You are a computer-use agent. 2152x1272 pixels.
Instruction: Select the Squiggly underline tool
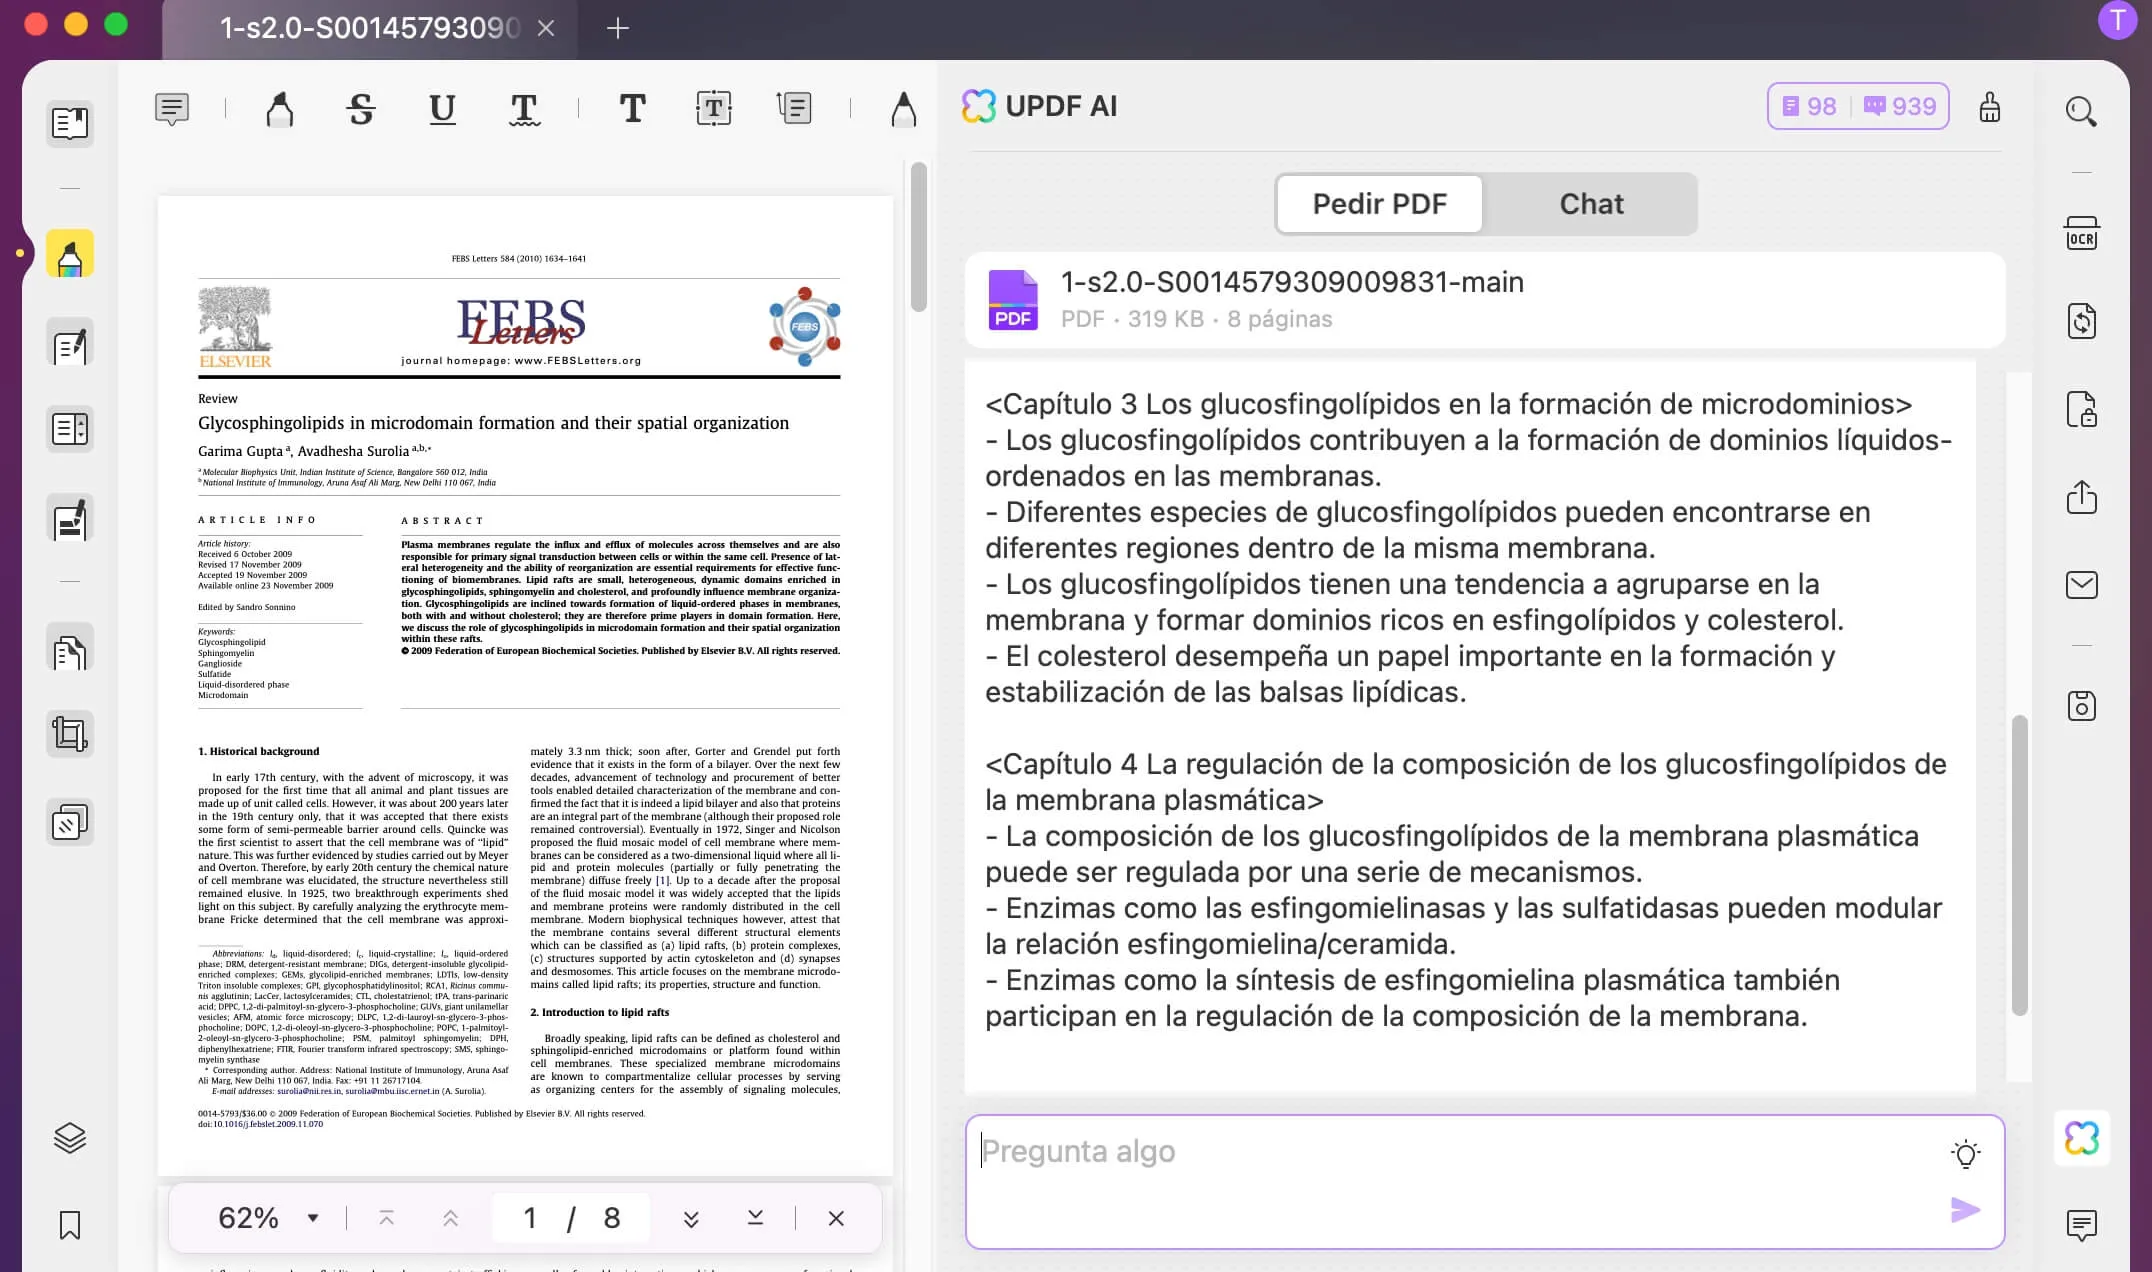tap(524, 108)
